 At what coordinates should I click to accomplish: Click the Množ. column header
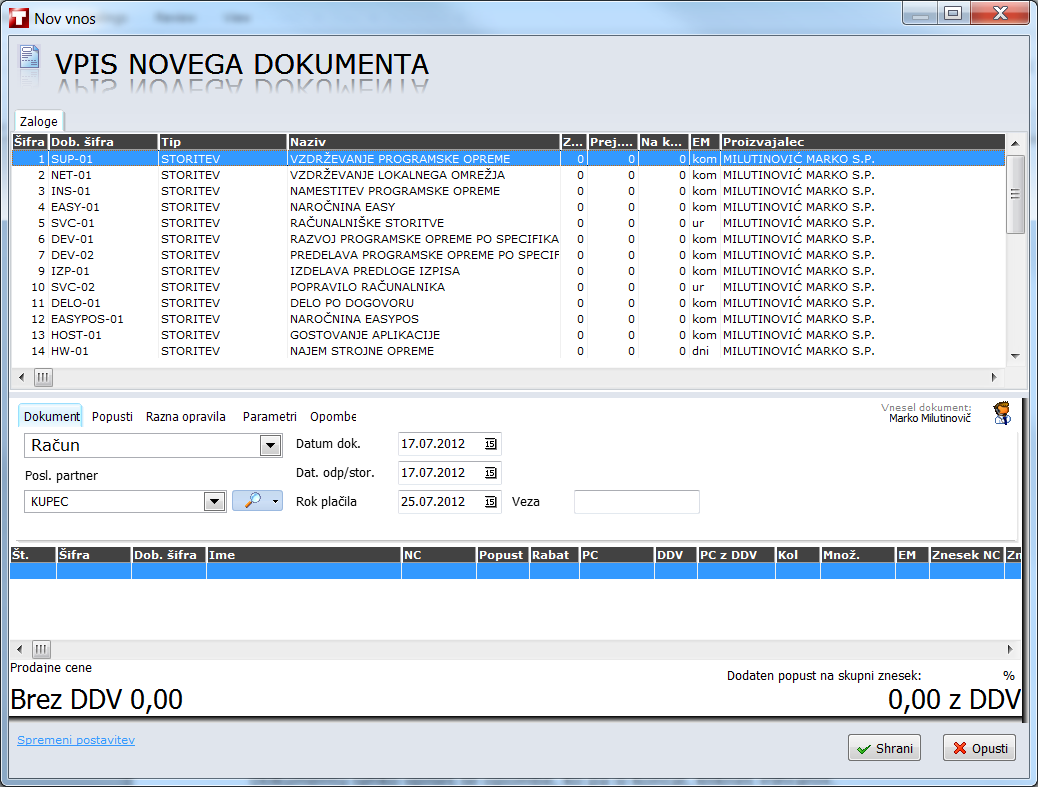coord(857,555)
